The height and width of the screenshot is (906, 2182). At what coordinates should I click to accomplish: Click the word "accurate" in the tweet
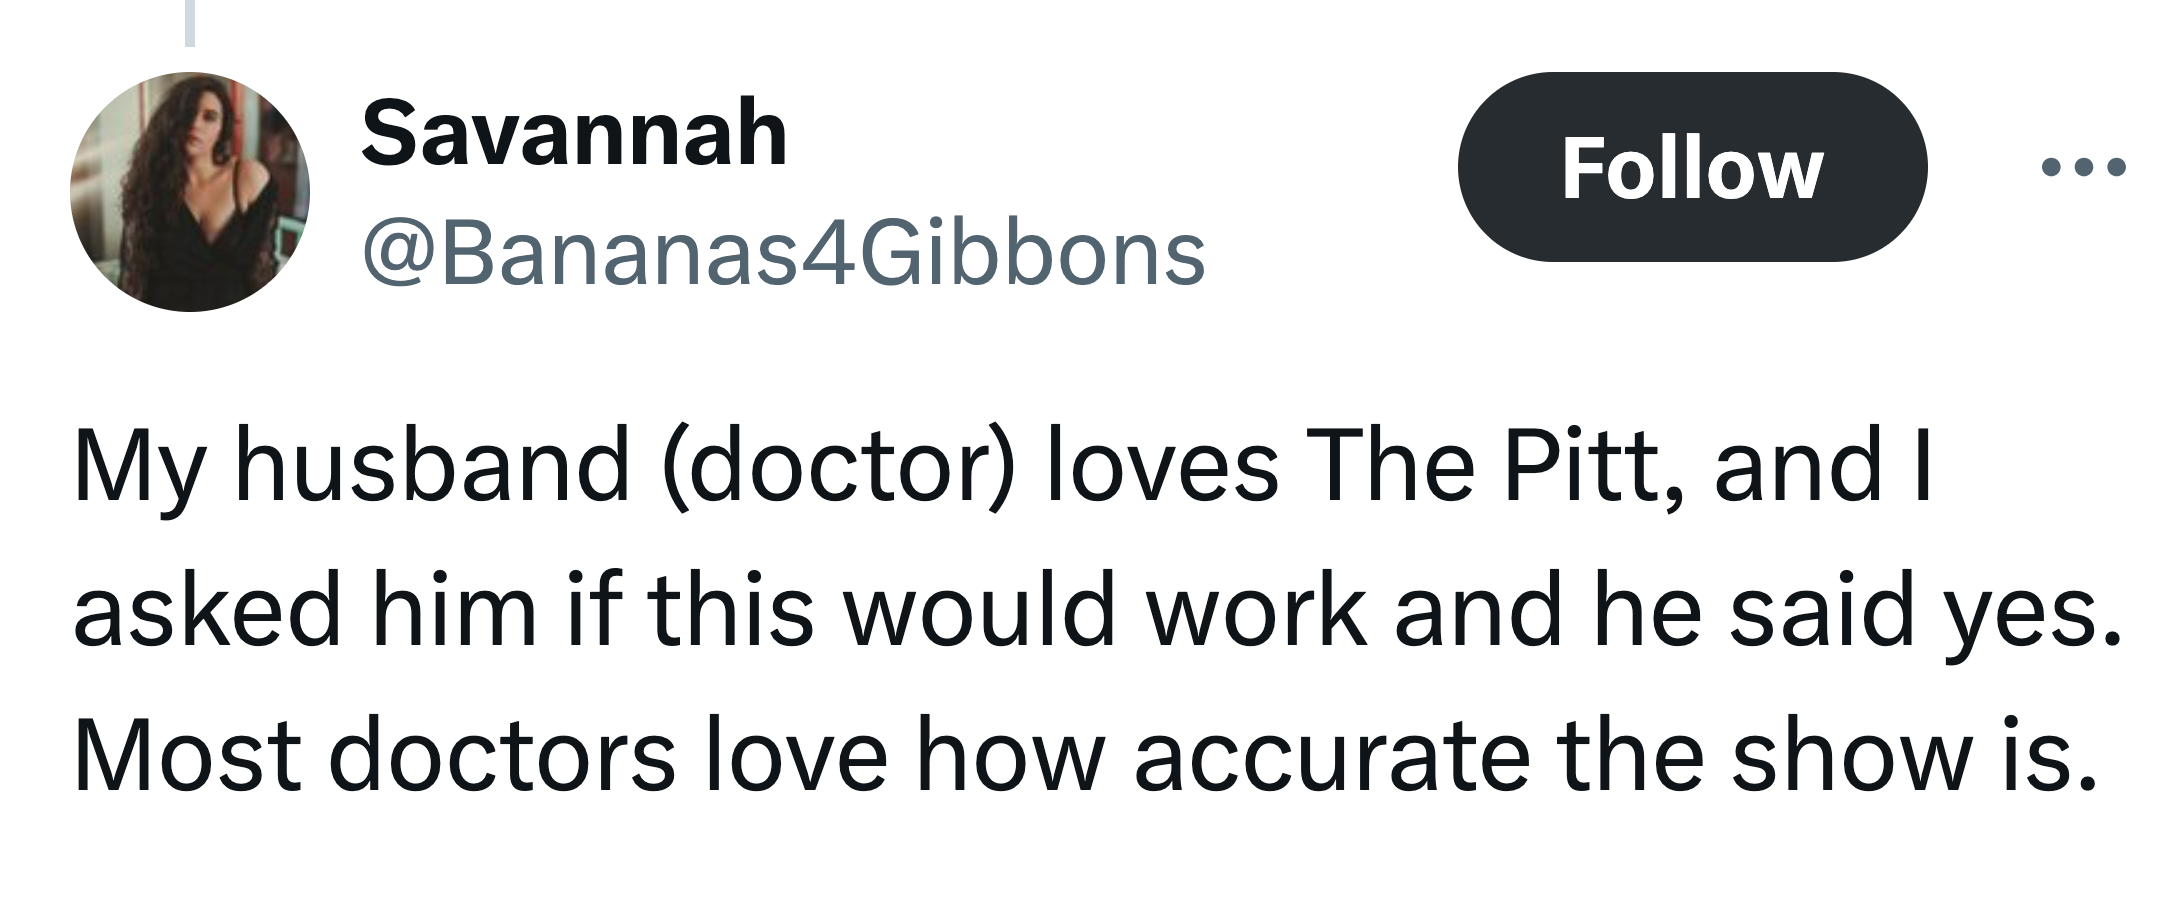(1330, 754)
